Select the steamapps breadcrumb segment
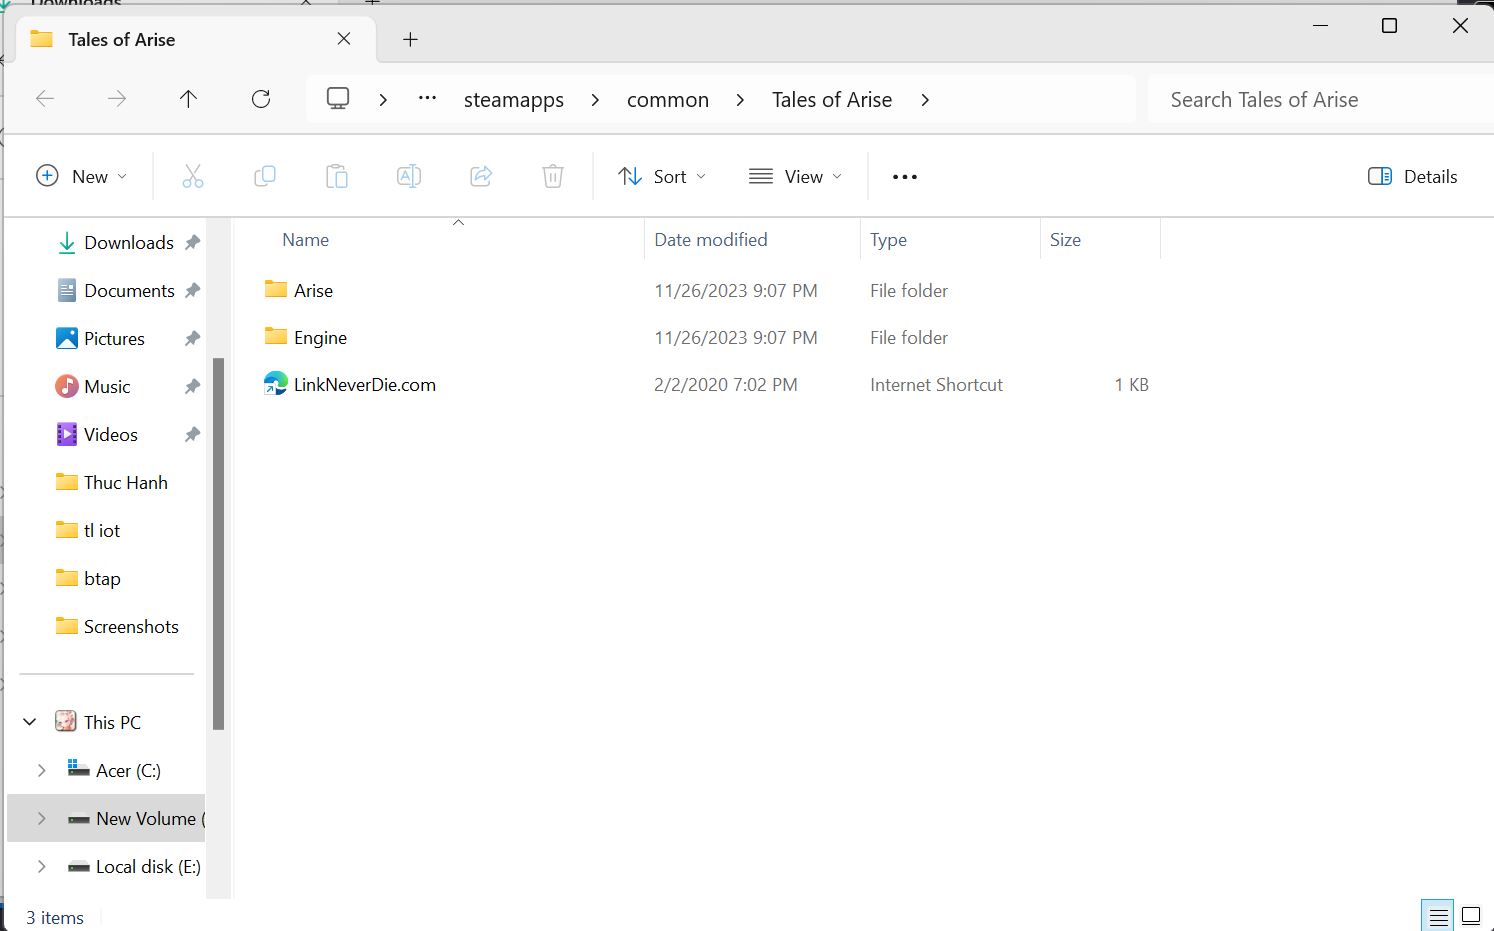Viewport: 1494px width, 931px height. [x=513, y=100]
